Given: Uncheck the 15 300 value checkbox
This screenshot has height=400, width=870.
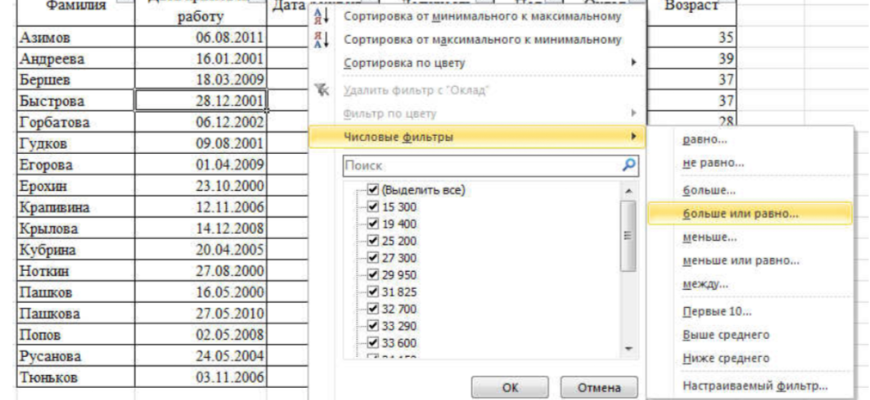Looking at the screenshot, I should (x=373, y=206).
